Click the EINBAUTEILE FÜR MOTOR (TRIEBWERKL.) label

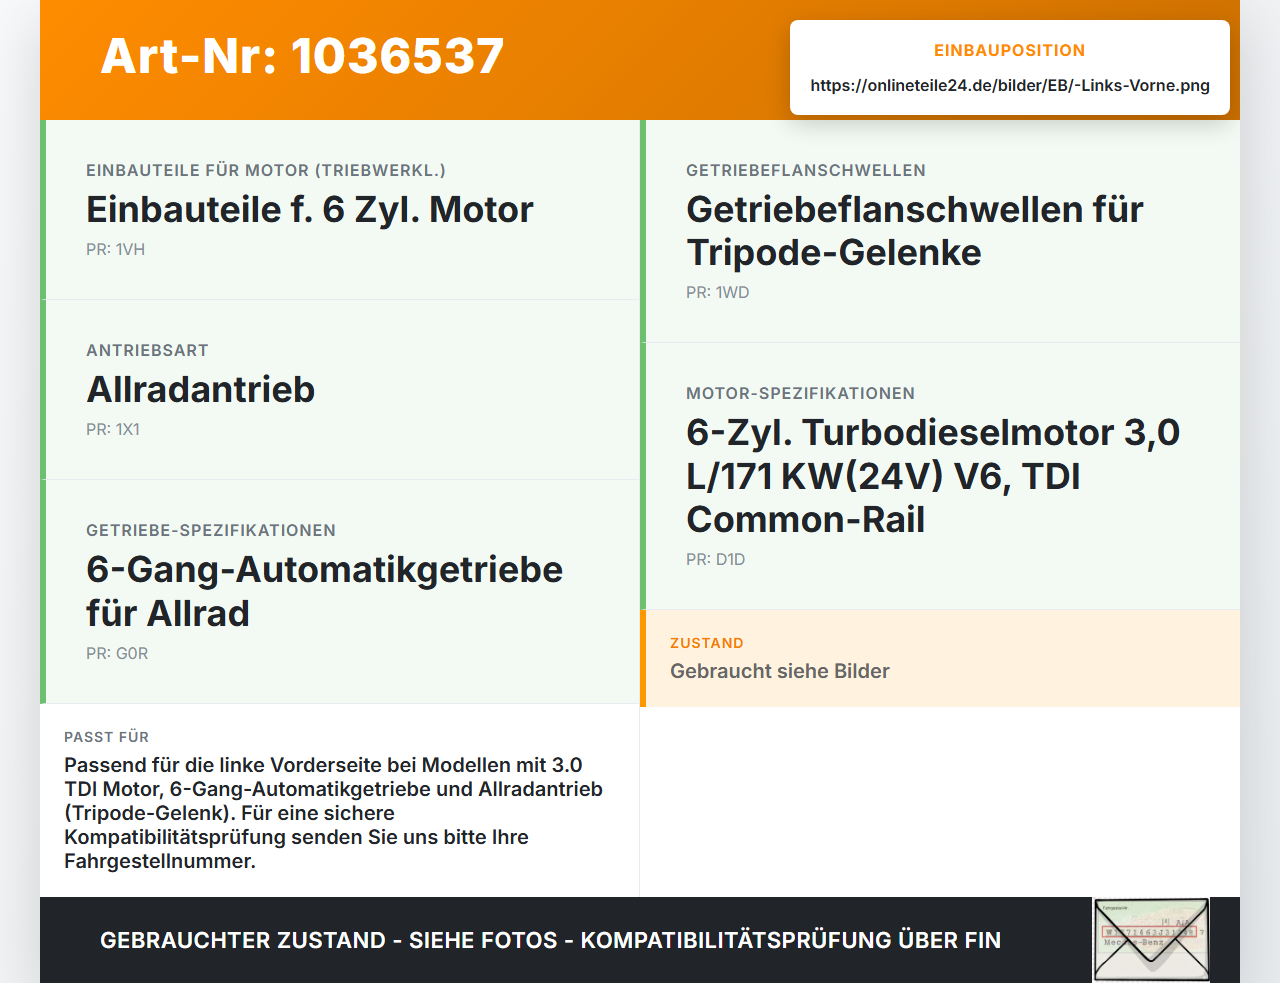[x=266, y=170]
